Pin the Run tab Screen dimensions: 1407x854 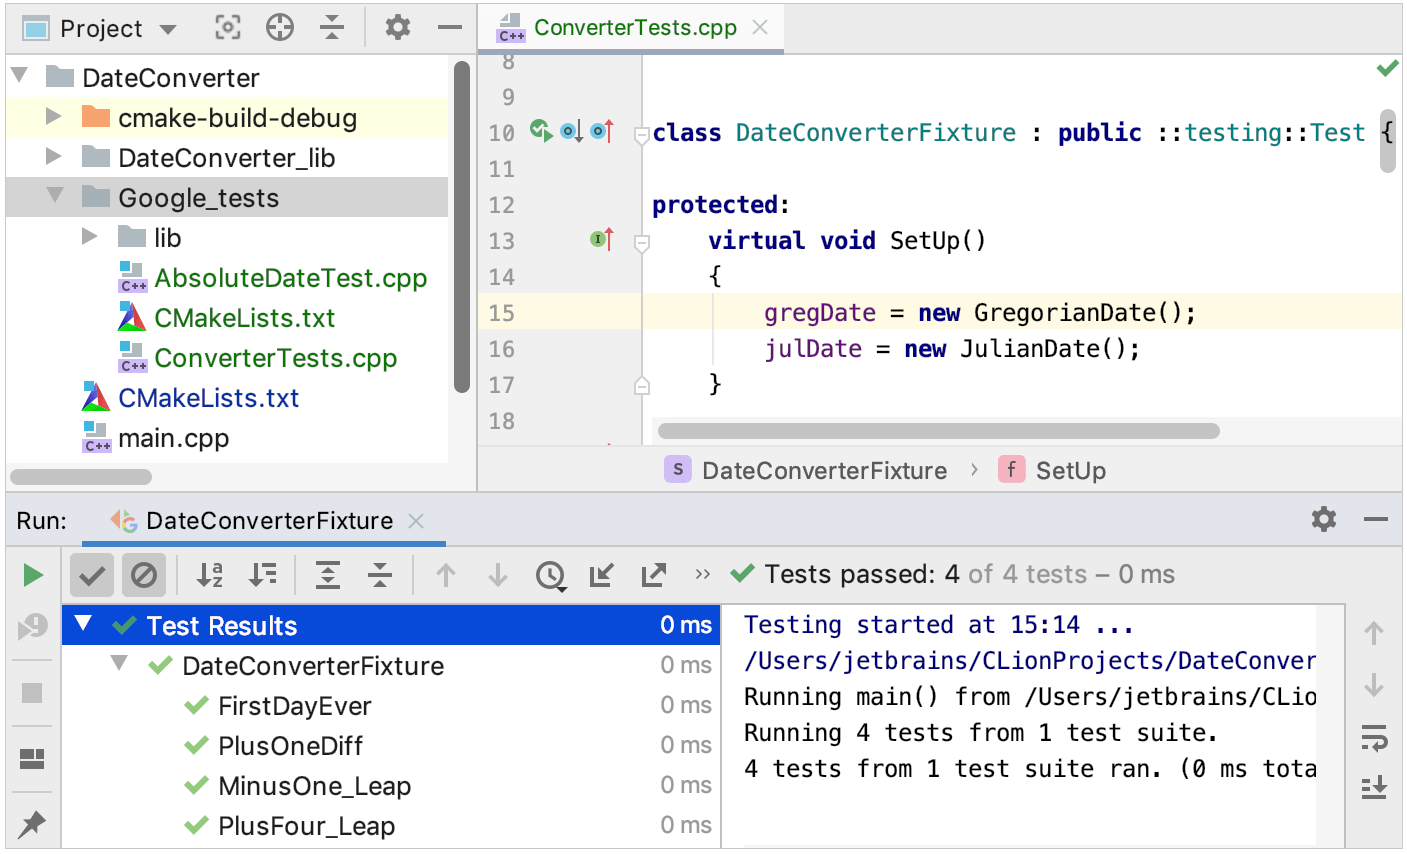coord(32,824)
